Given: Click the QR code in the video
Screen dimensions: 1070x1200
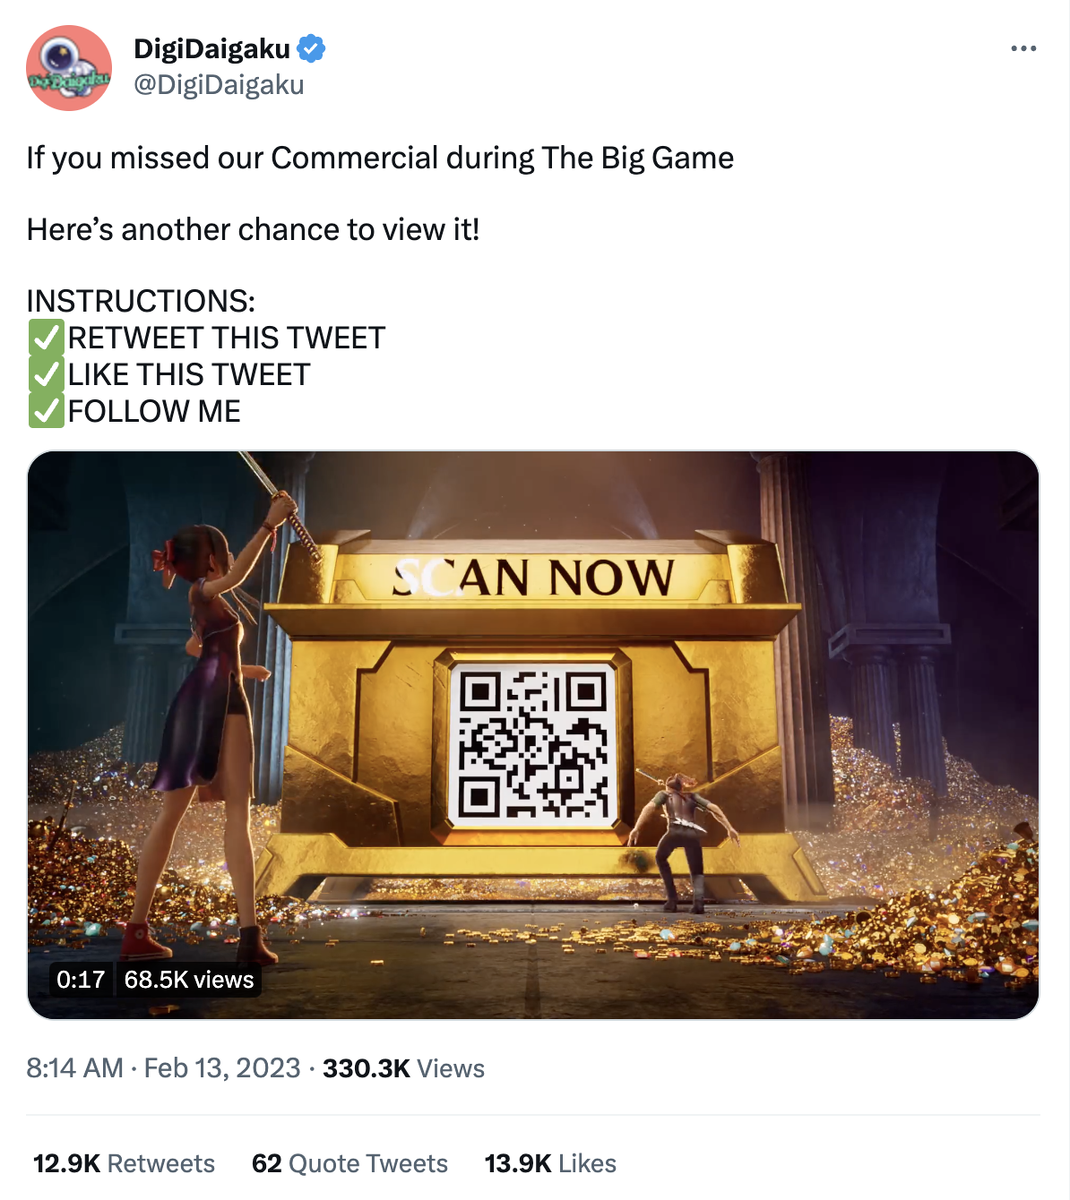Looking at the screenshot, I should [x=533, y=745].
